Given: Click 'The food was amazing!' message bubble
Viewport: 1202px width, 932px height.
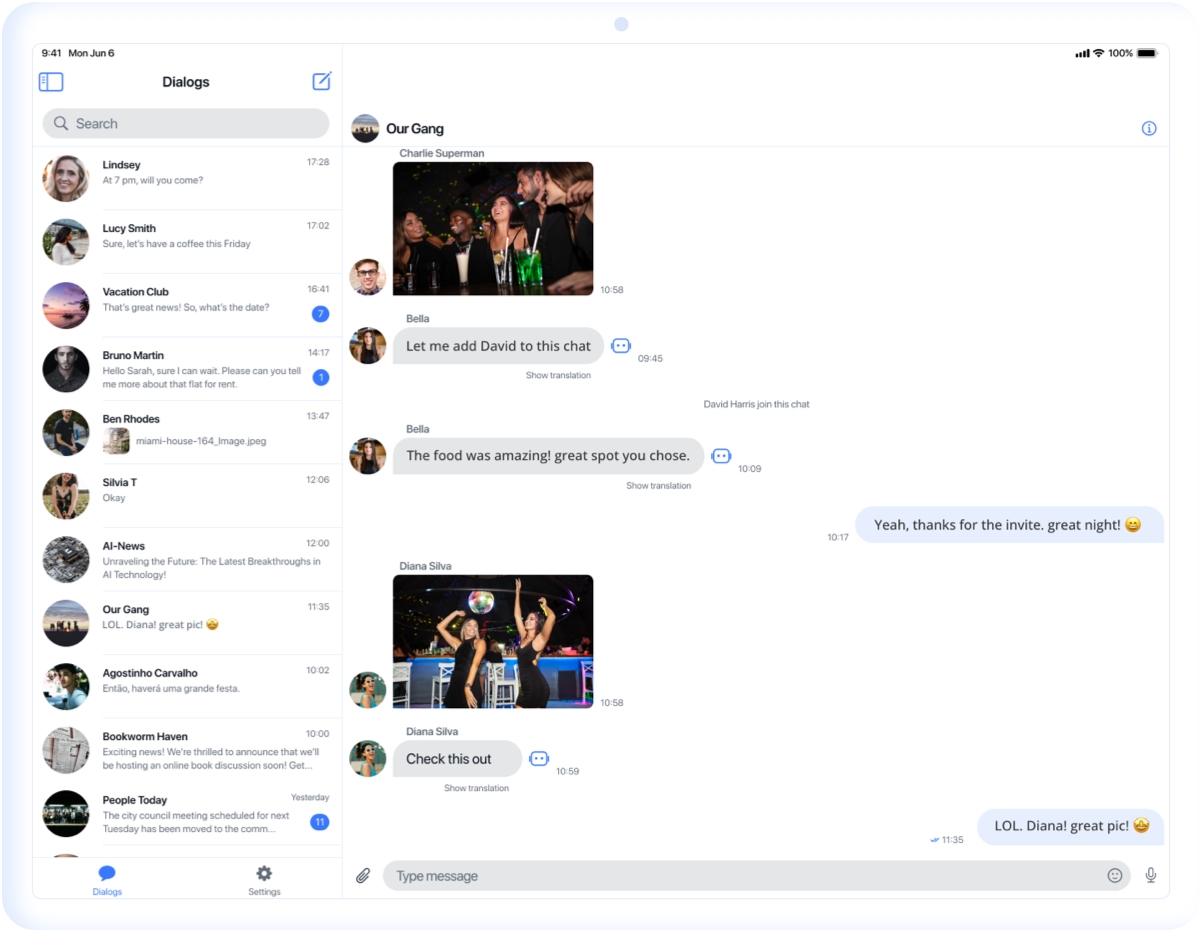Looking at the screenshot, I should 548,456.
